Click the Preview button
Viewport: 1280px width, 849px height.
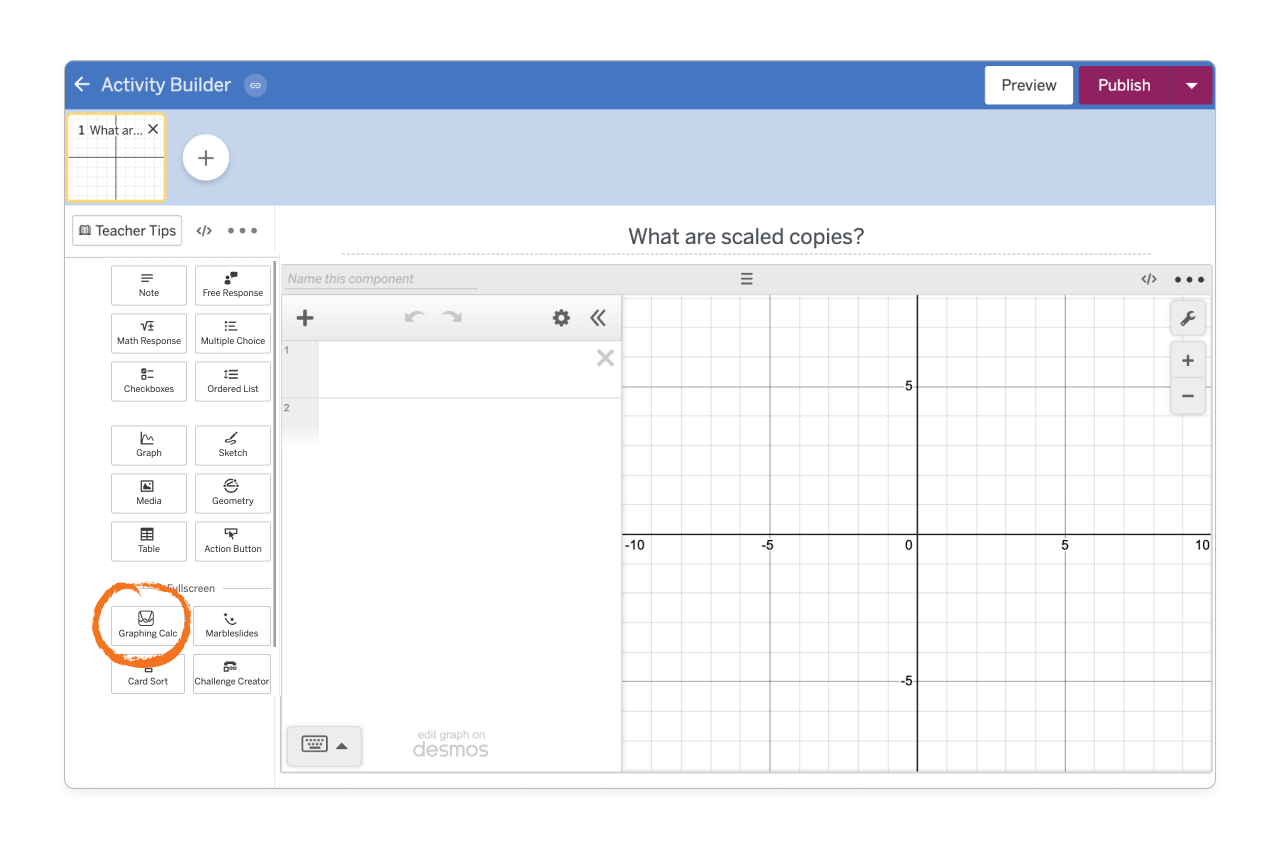click(1028, 85)
